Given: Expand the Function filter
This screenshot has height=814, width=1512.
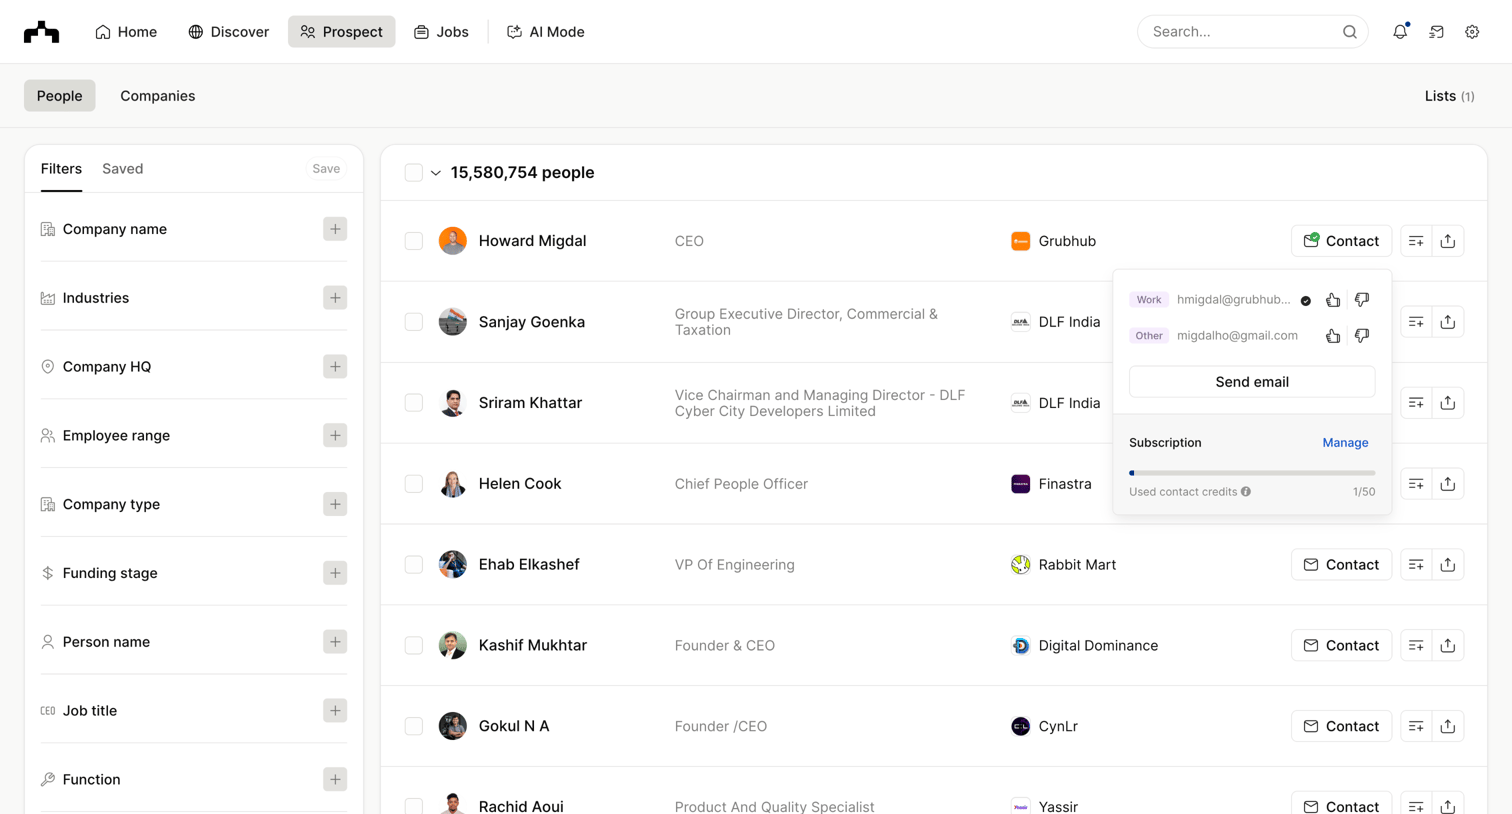Looking at the screenshot, I should tap(335, 780).
